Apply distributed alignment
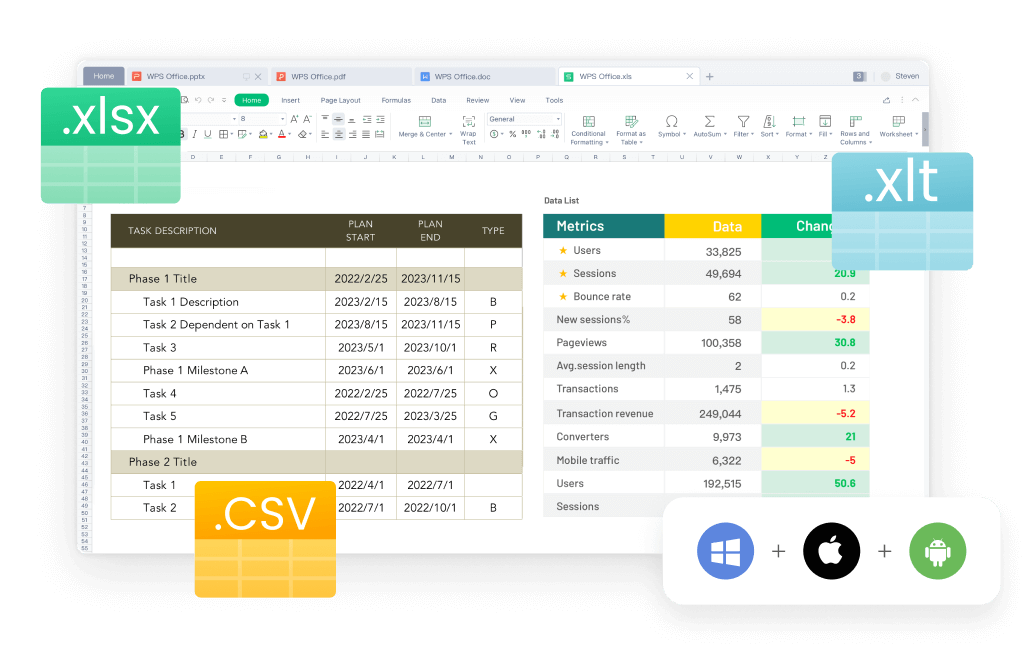 click(379, 134)
